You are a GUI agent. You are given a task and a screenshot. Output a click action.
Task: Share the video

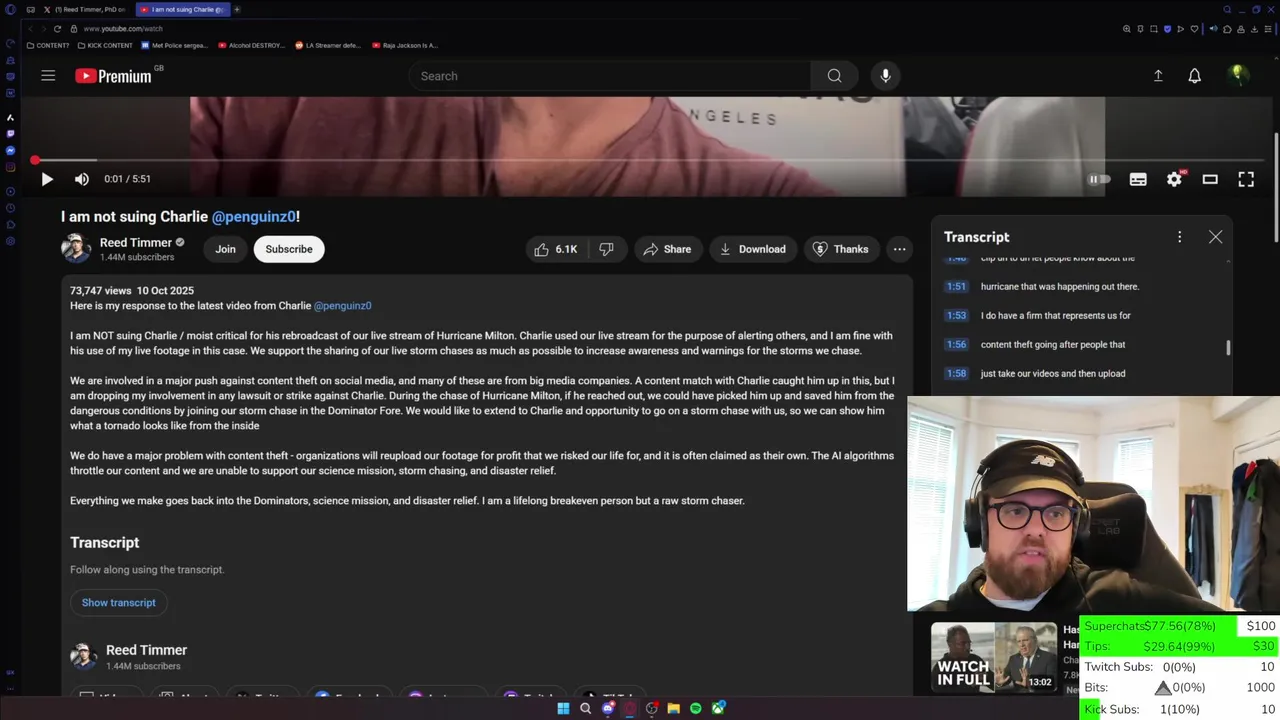click(667, 249)
